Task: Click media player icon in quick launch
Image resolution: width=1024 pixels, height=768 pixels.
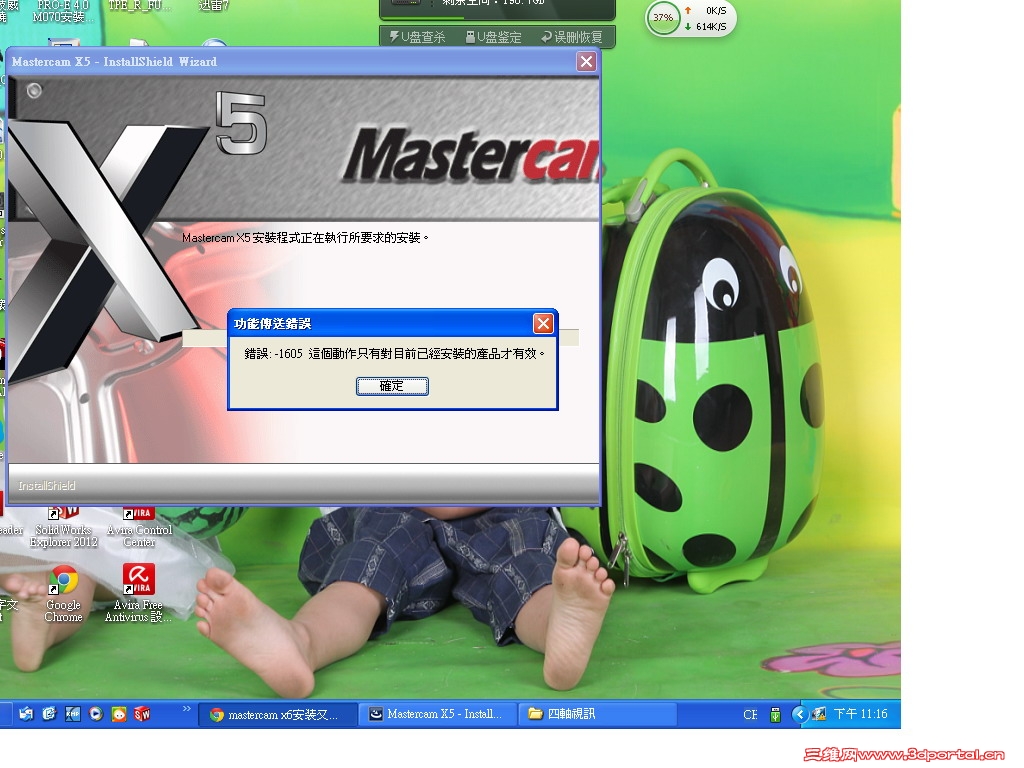Action: (x=96, y=714)
